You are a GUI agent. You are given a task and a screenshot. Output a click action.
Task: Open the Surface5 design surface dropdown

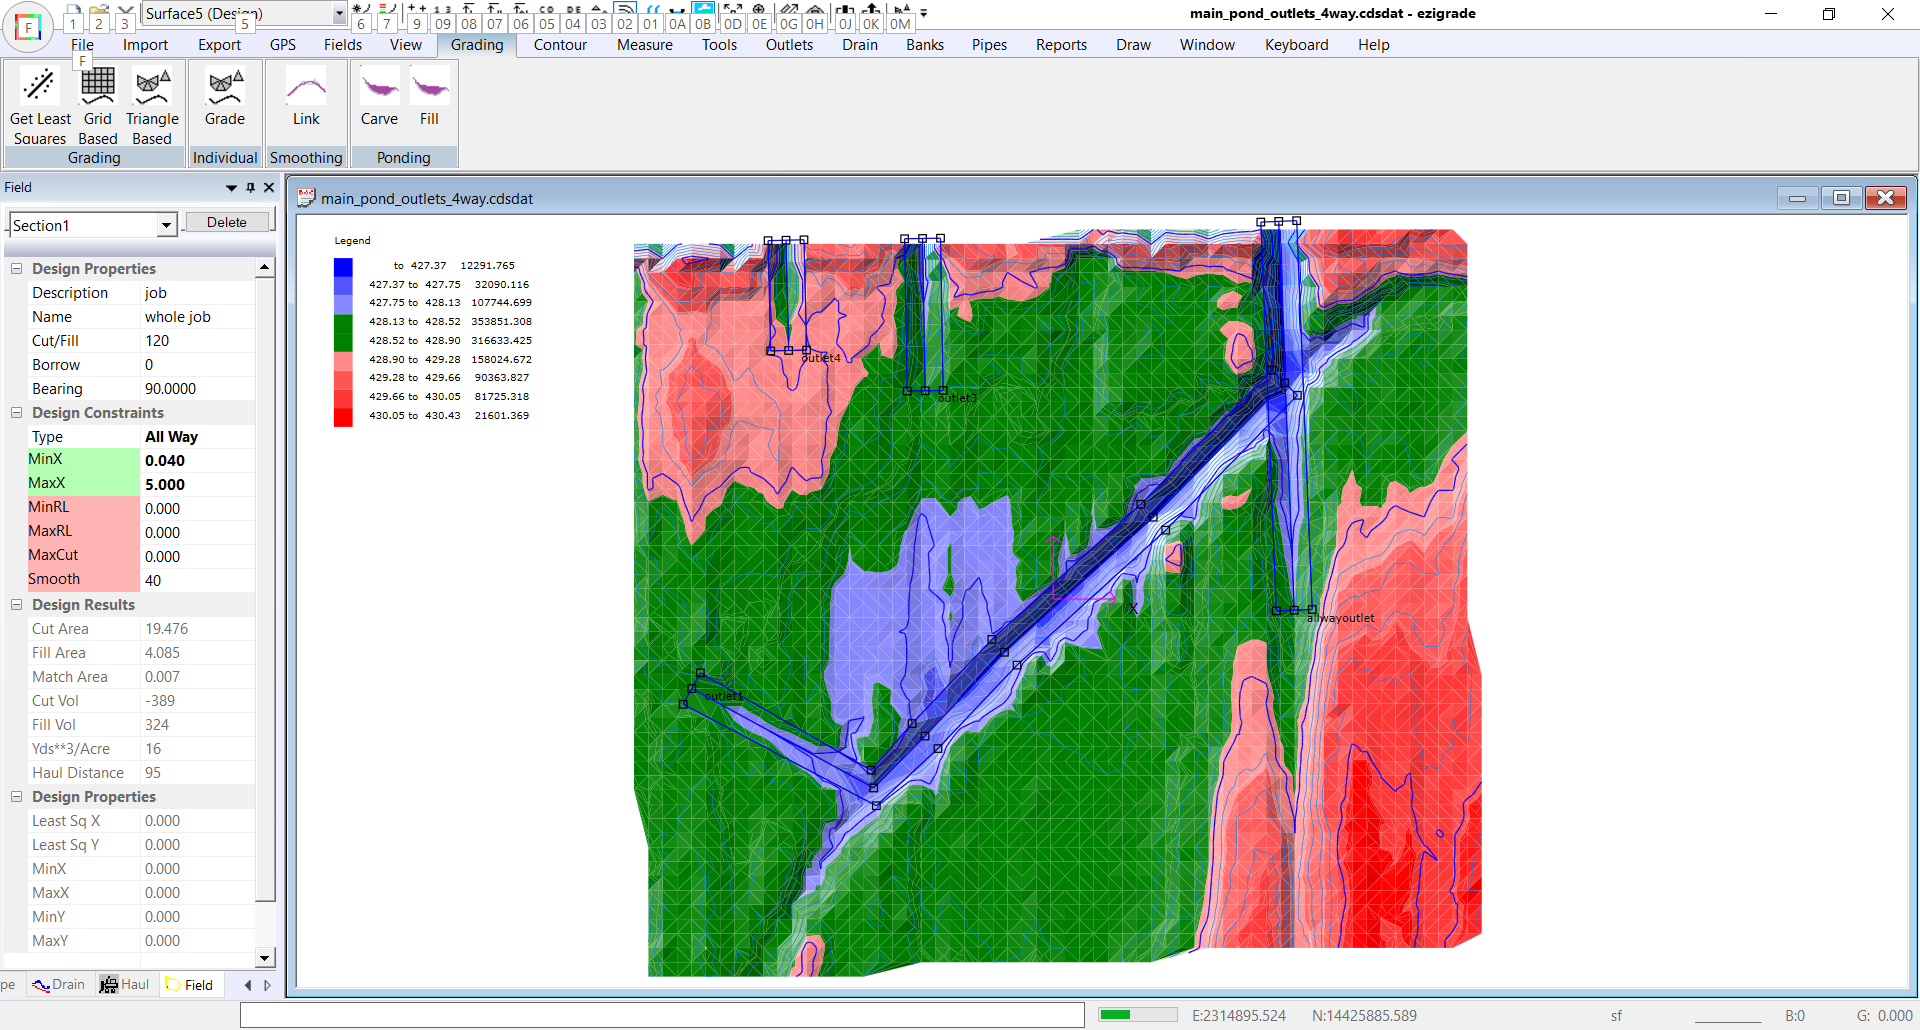tap(339, 14)
